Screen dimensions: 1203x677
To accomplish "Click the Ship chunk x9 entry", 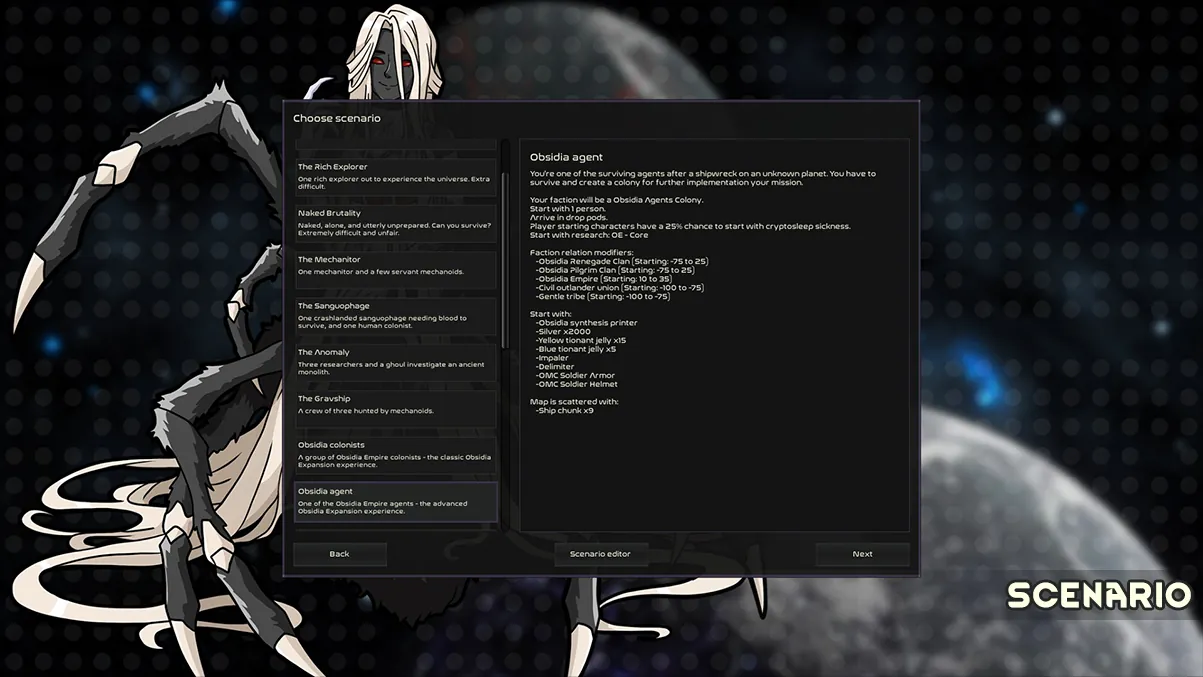I will [x=565, y=410].
